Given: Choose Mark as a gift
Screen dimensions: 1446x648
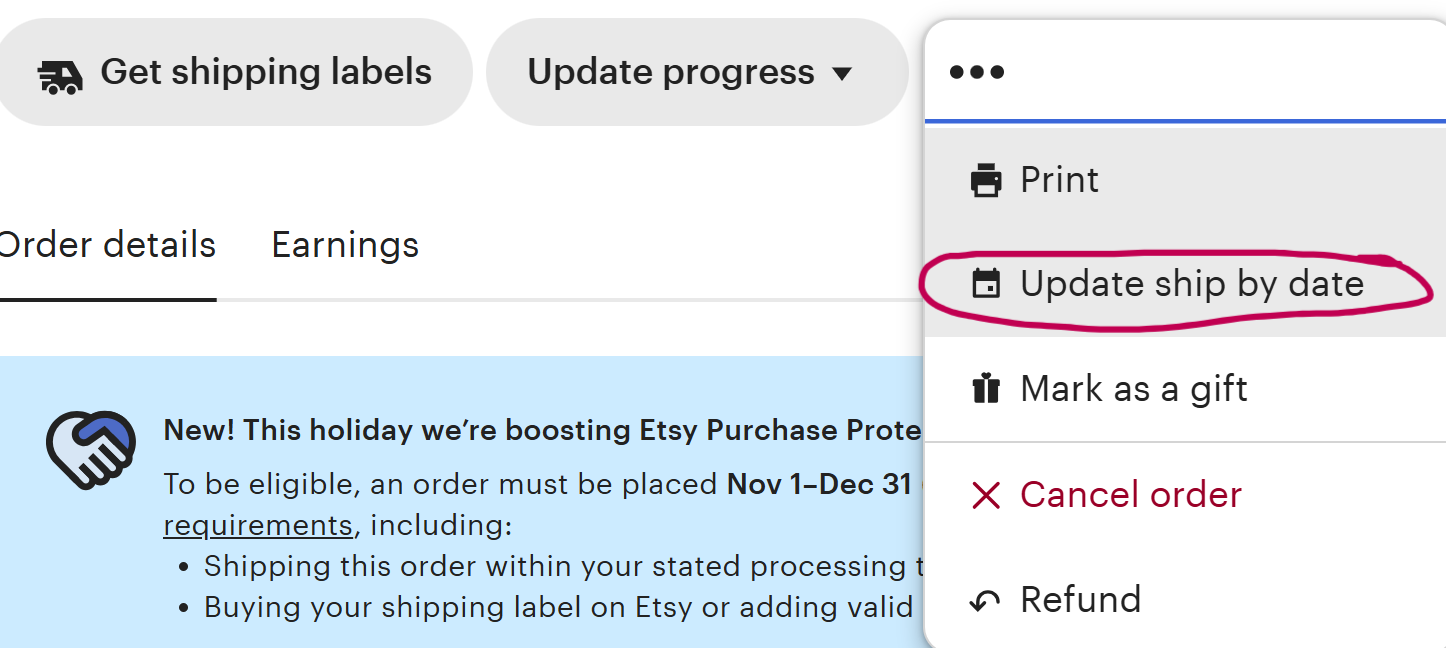Looking at the screenshot, I should pos(1134,388).
